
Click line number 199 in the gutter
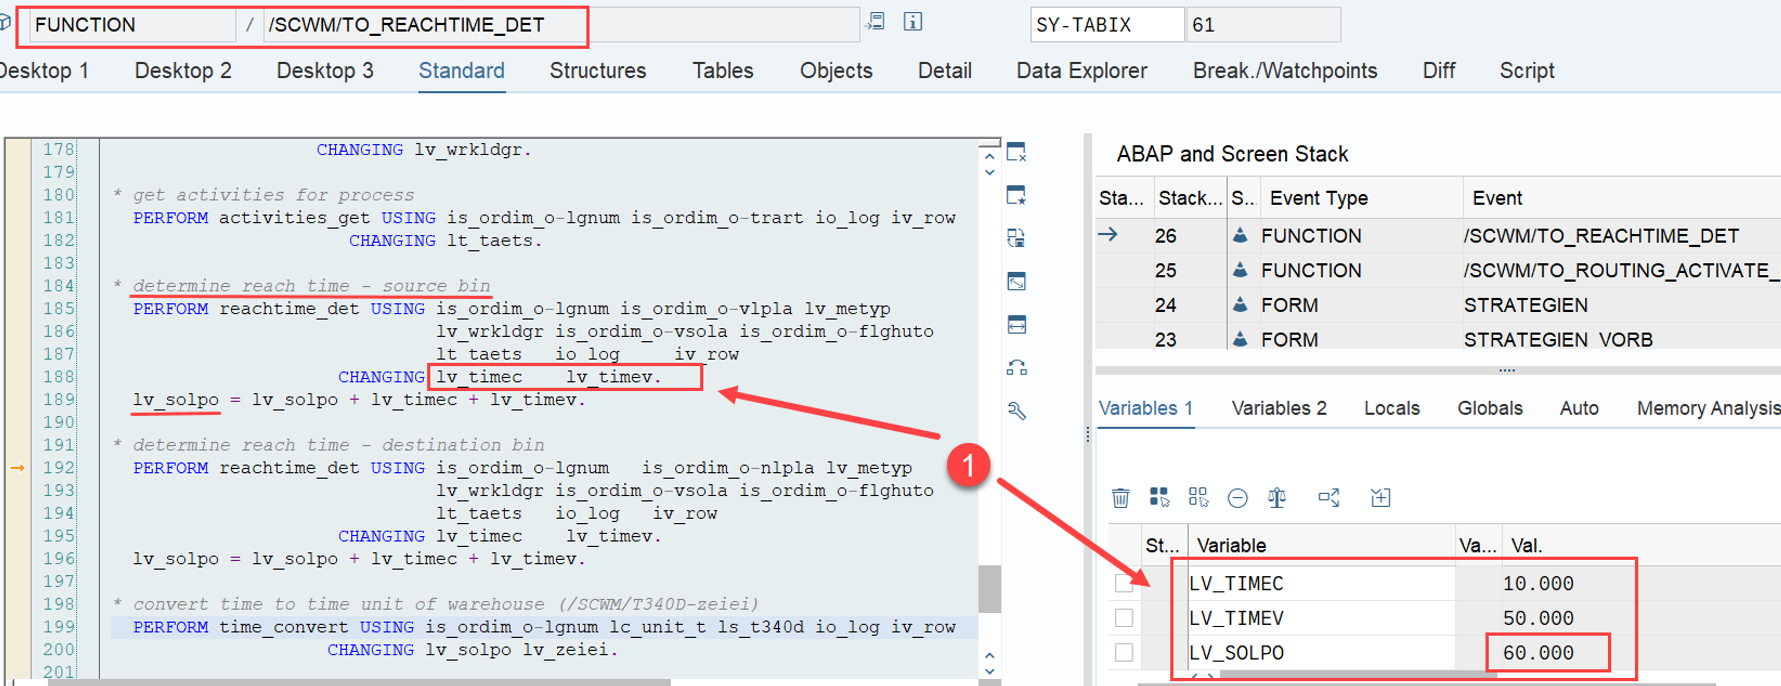tap(59, 627)
